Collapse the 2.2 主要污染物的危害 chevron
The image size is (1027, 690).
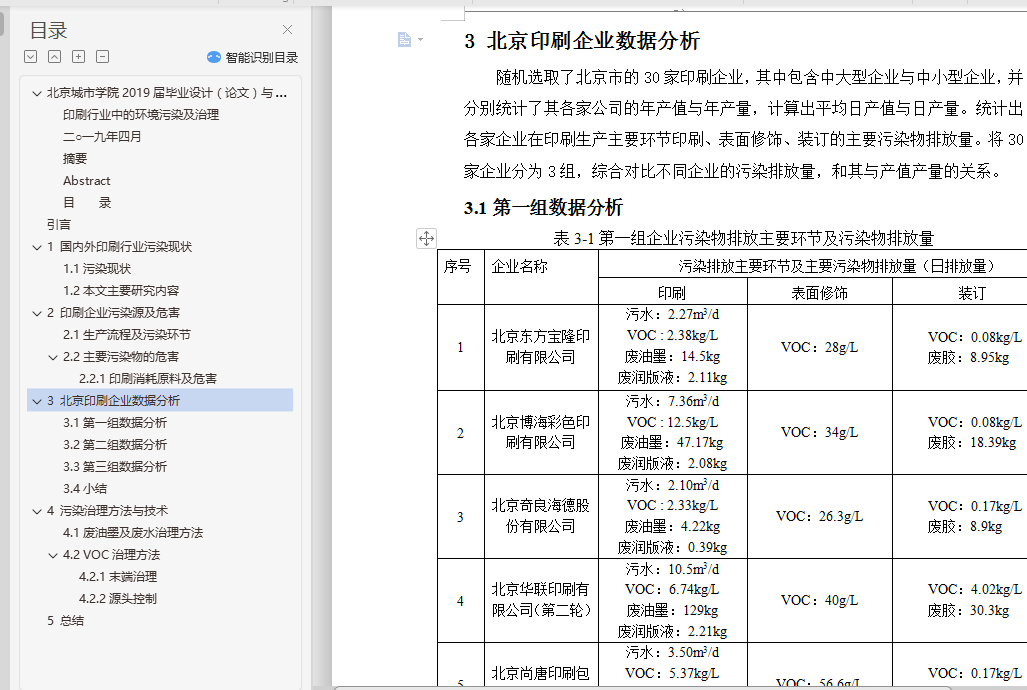click(53, 358)
